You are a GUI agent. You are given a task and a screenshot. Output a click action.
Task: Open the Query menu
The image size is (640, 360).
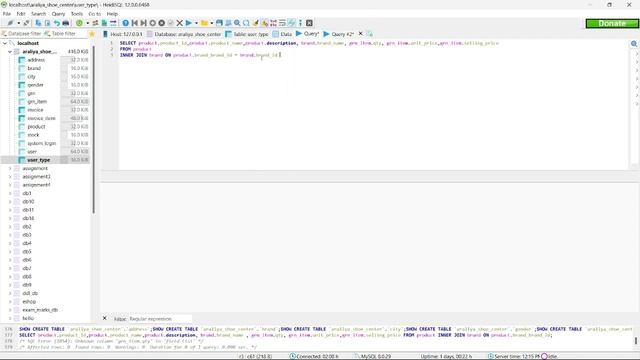click(x=58, y=14)
